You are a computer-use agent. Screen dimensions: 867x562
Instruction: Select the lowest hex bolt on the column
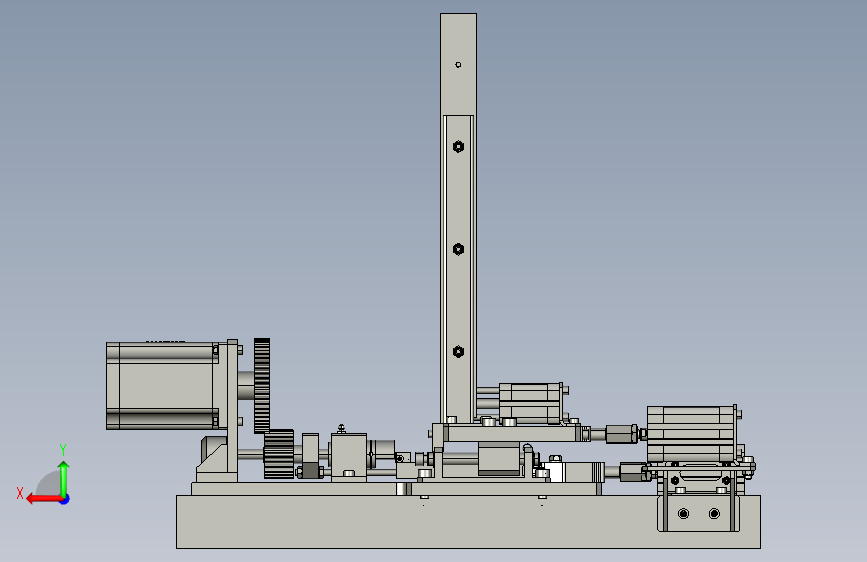[x=458, y=352]
